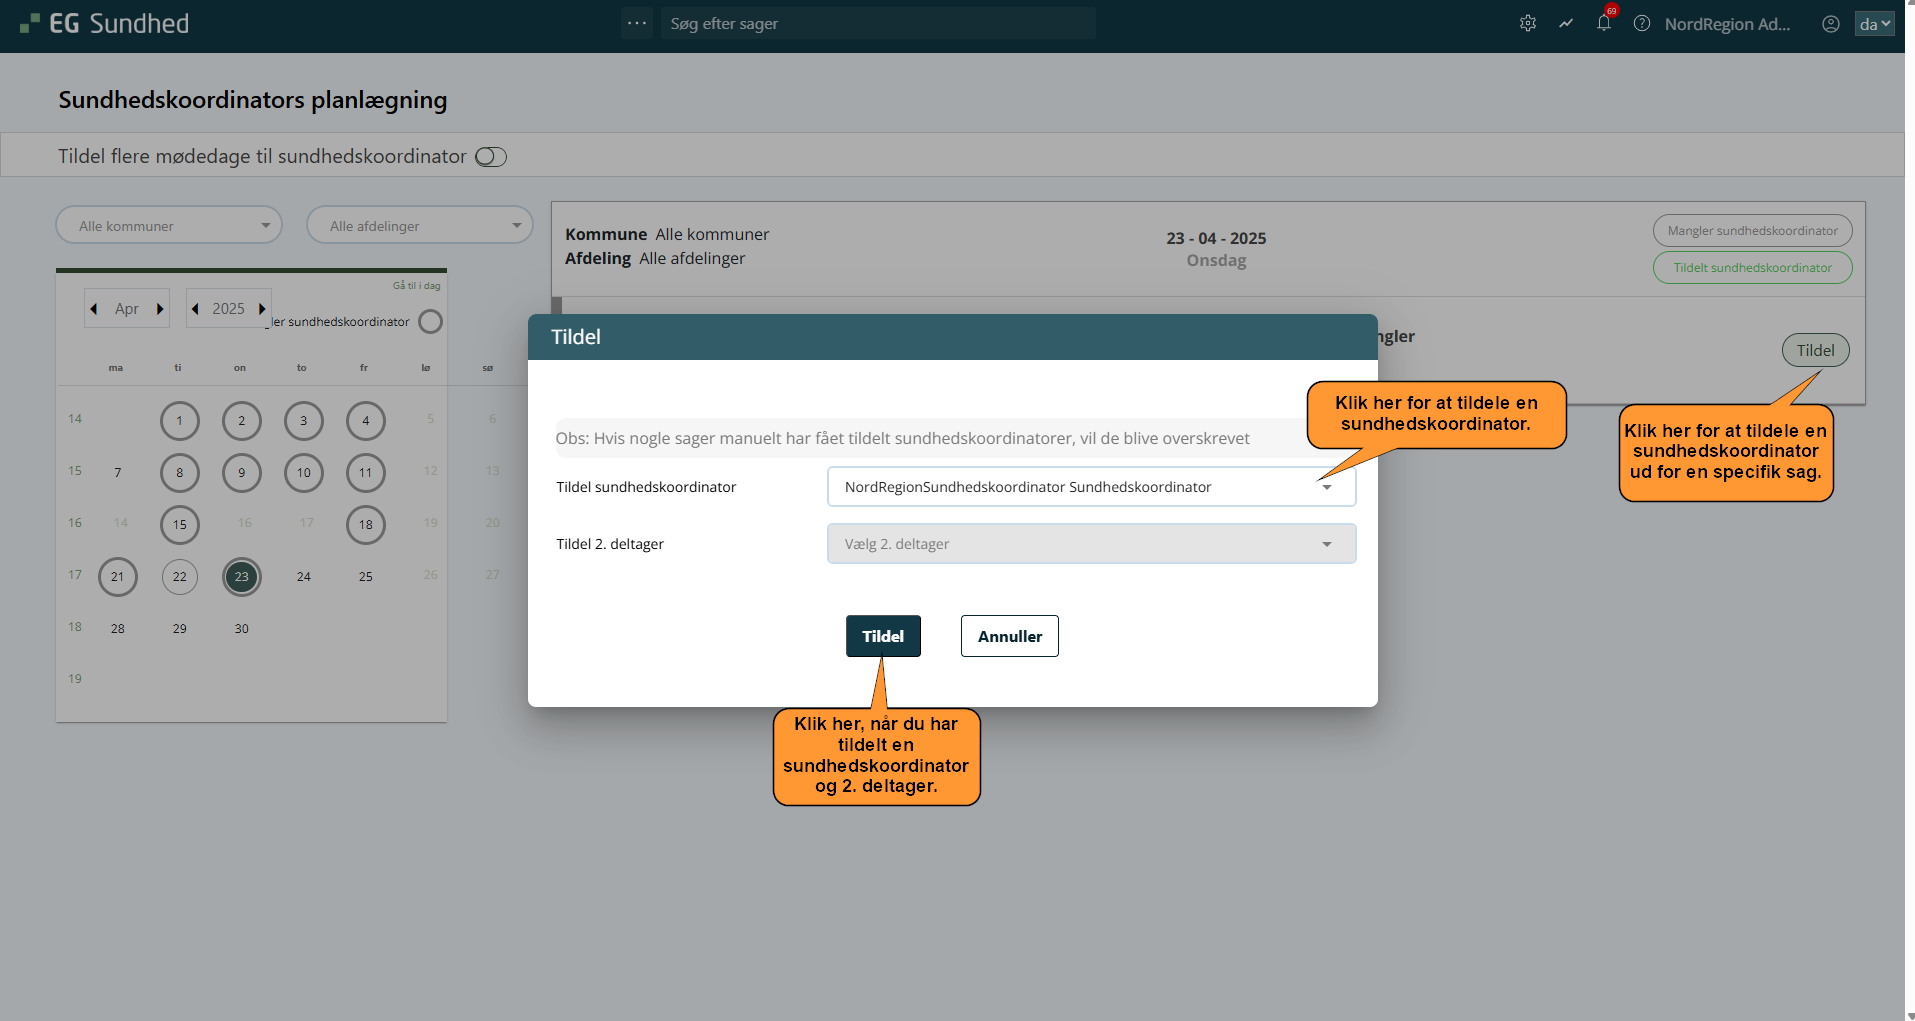Screen dimensions: 1915x1021
Task: Select April 18 in calendar
Action: [x=366, y=525]
